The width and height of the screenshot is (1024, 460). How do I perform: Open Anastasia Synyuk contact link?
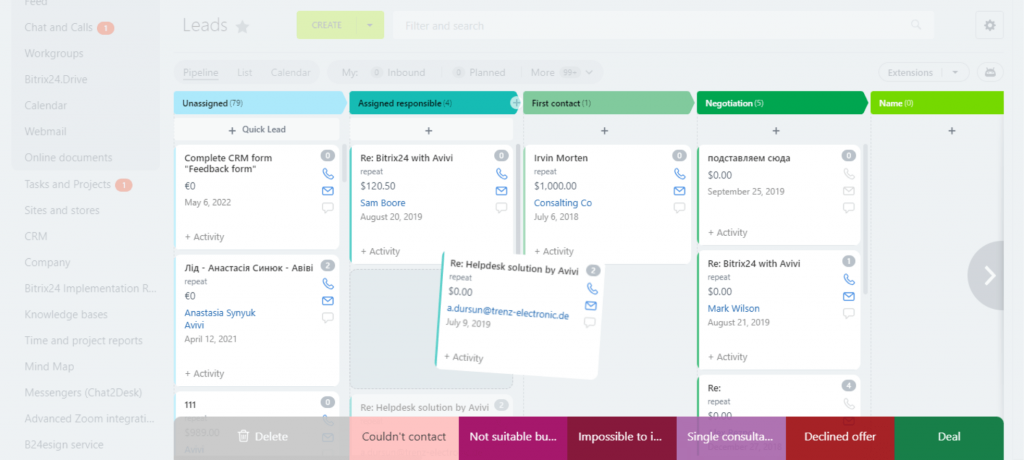pos(220,313)
